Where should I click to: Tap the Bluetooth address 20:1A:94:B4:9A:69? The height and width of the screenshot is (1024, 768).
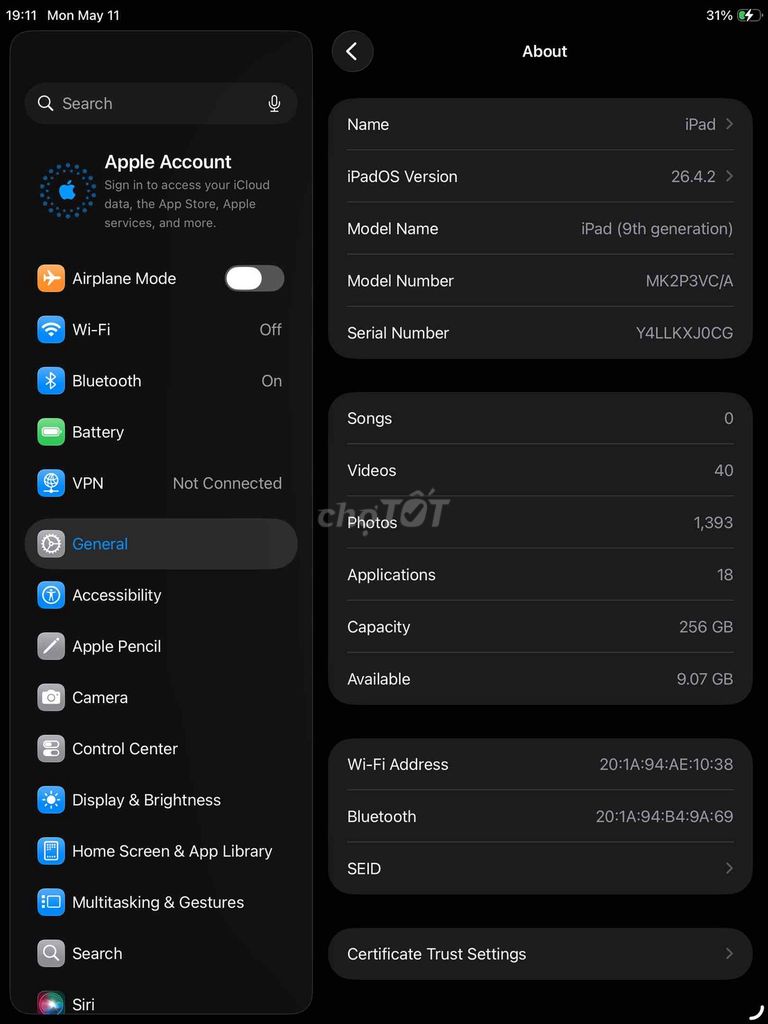click(664, 816)
